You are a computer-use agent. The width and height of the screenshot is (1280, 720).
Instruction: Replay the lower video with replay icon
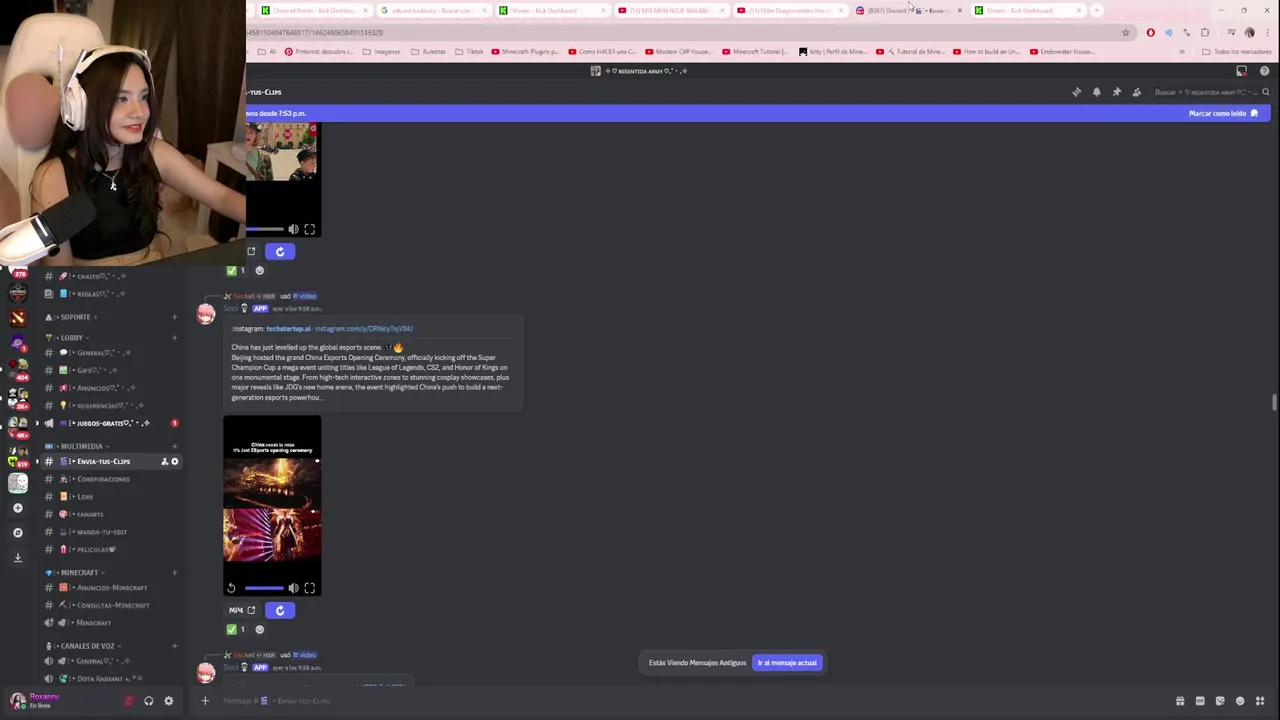click(x=231, y=588)
